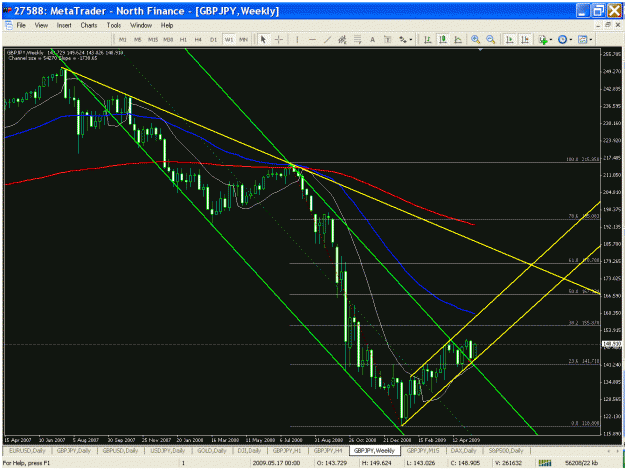This screenshot has height=470, width=625.
Task: Open the Insert menu
Action: pyautogui.click(x=64, y=25)
